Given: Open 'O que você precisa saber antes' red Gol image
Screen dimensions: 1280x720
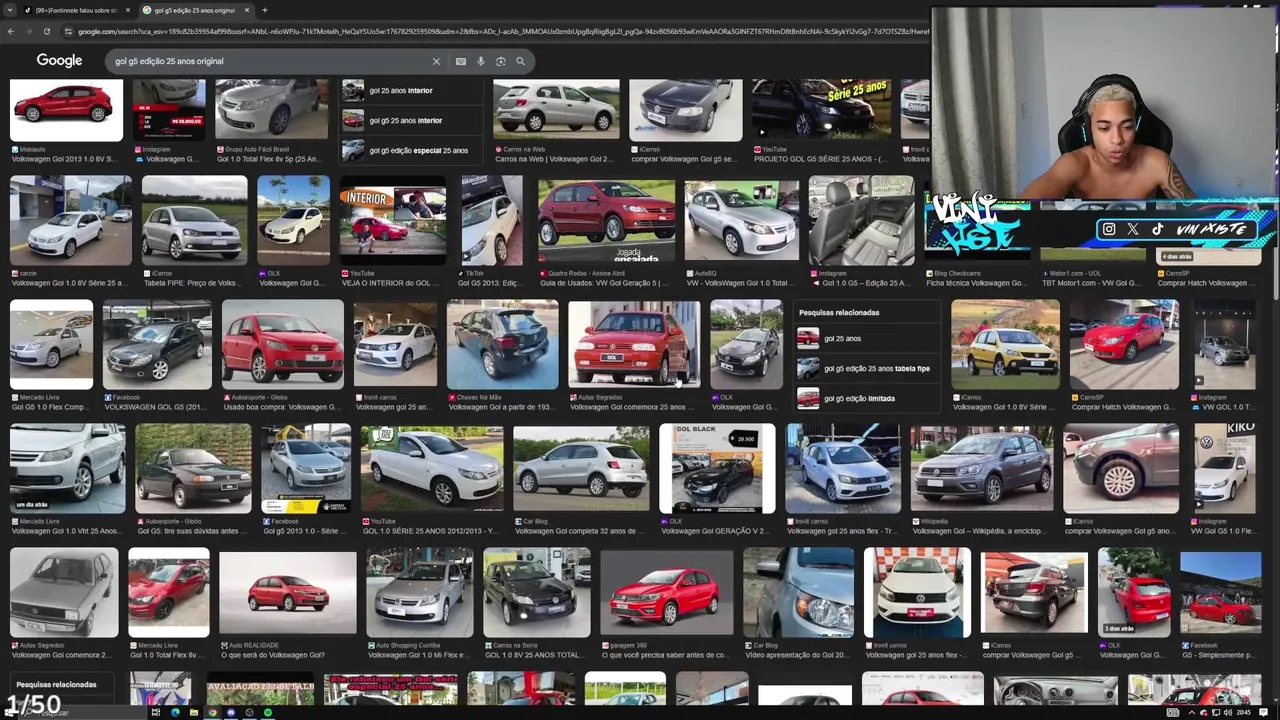Looking at the screenshot, I should pyautogui.click(x=667, y=592).
